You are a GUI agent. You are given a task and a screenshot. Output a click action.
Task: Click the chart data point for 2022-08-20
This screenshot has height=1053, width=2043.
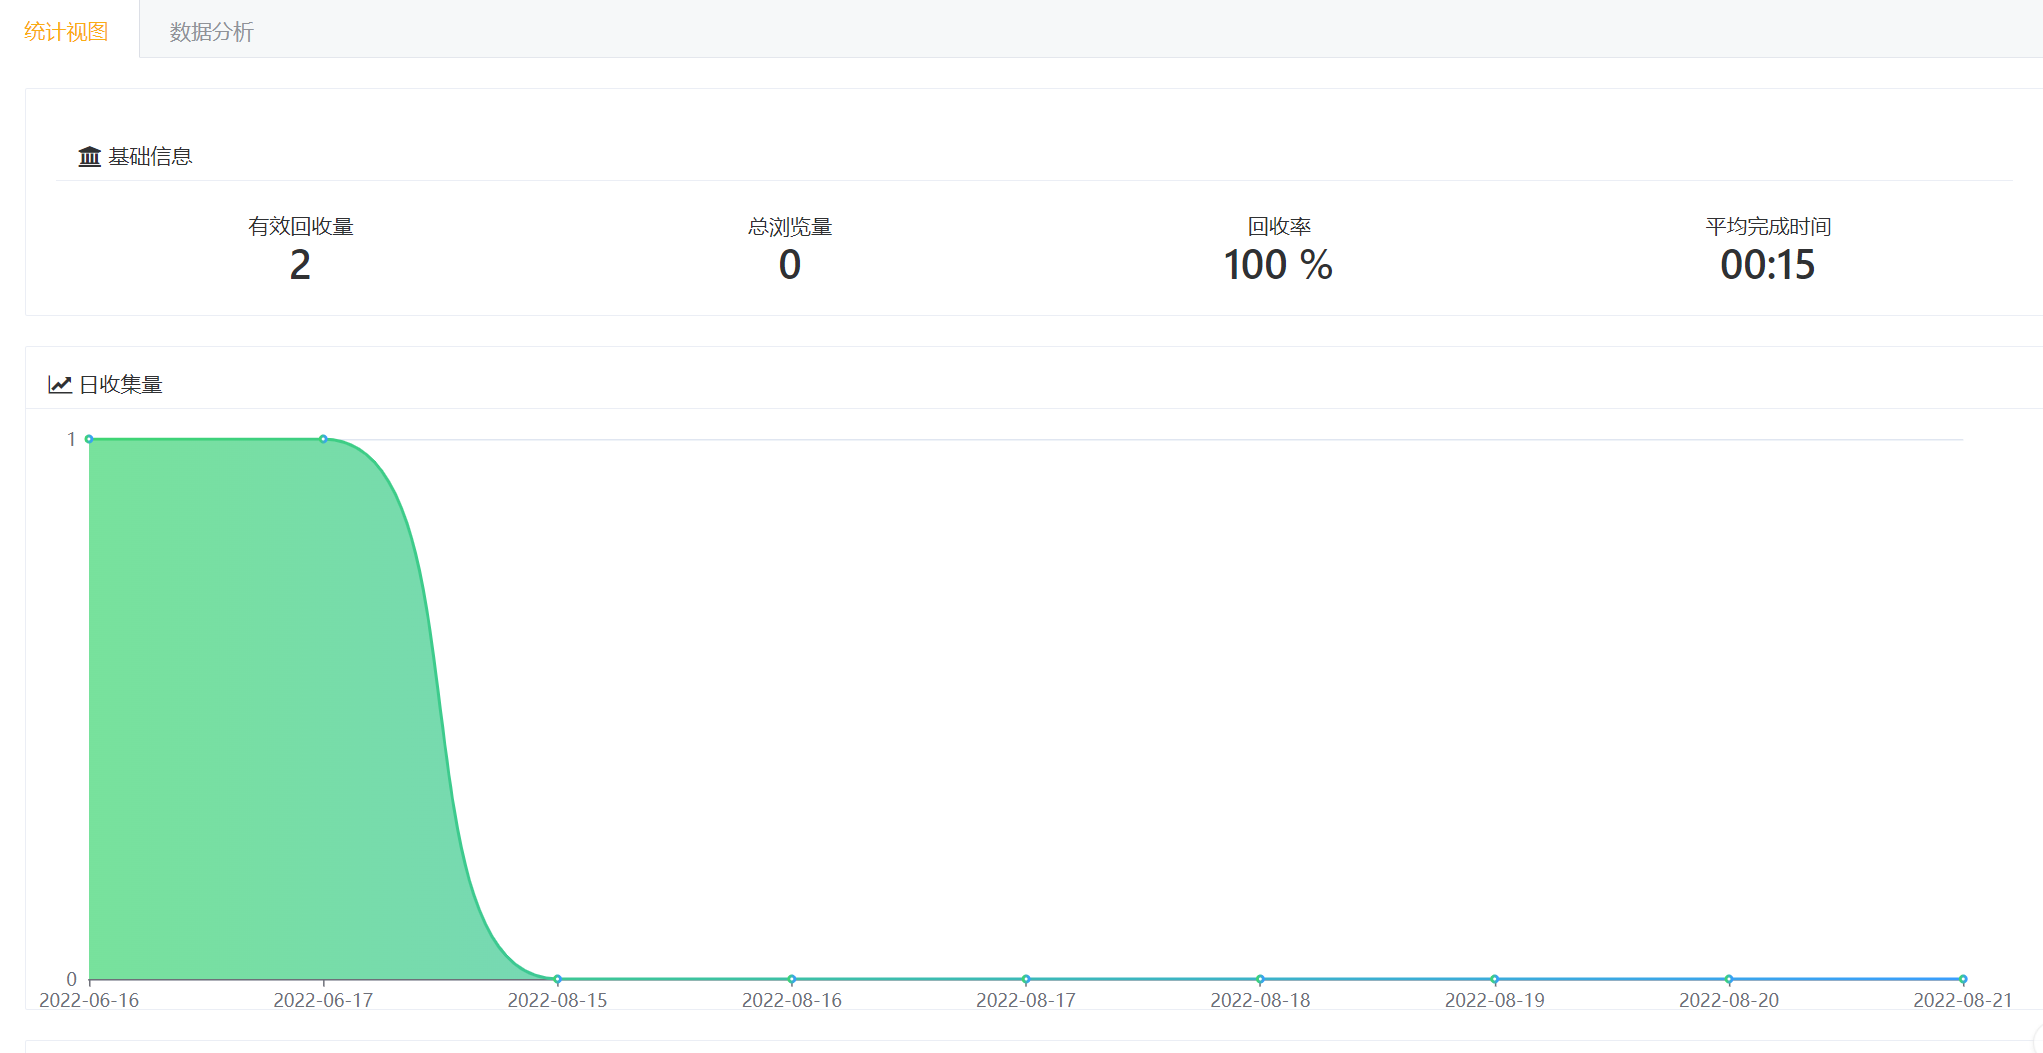point(1729,979)
